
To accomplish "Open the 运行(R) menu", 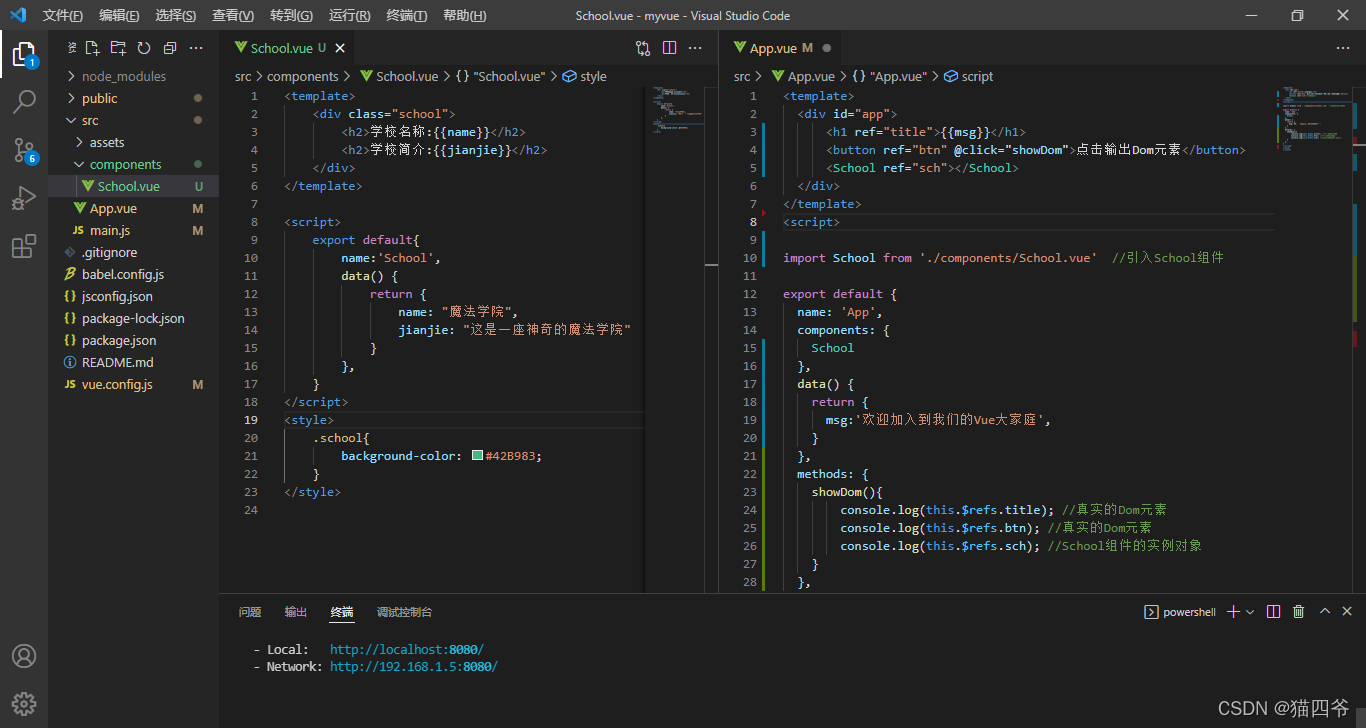I will pyautogui.click(x=350, y=15).
